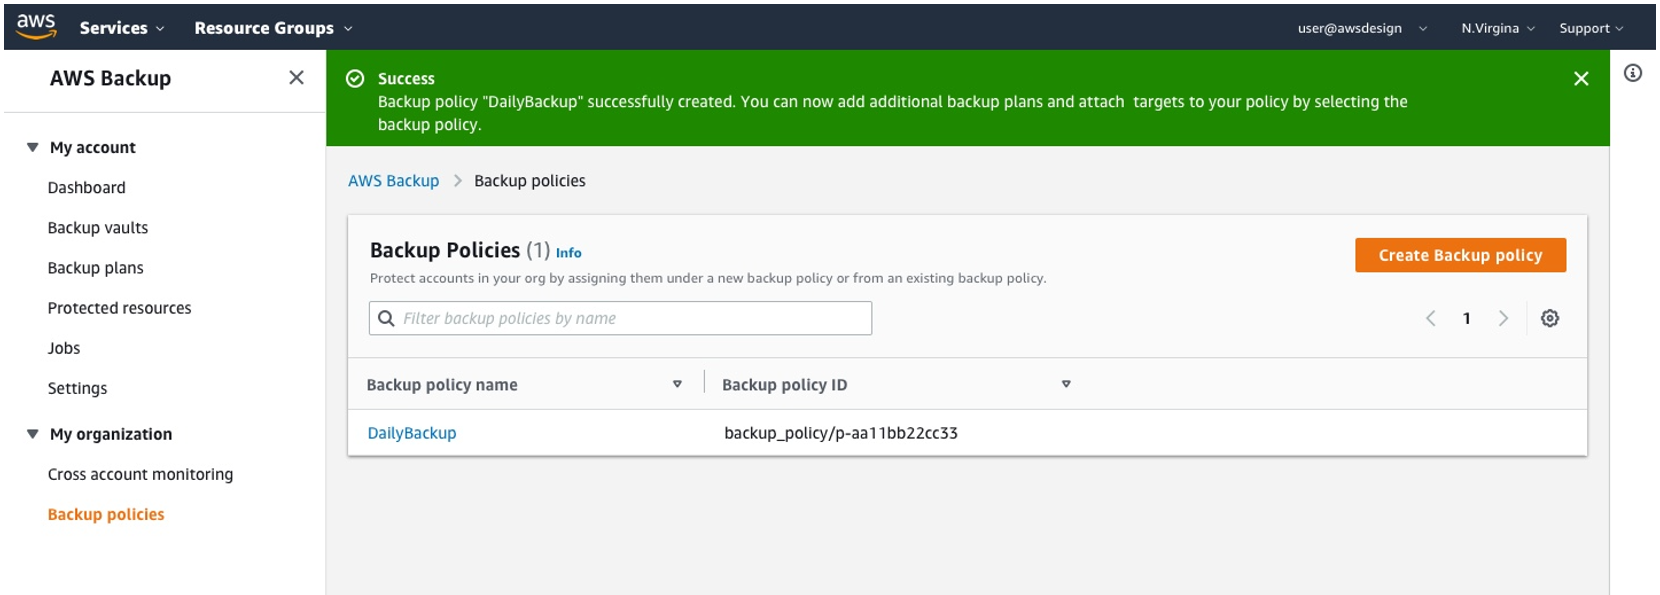The width and height of the screenshot is (1660, 595).
Task: Open table preferences gear icon
Action: 1550,318
